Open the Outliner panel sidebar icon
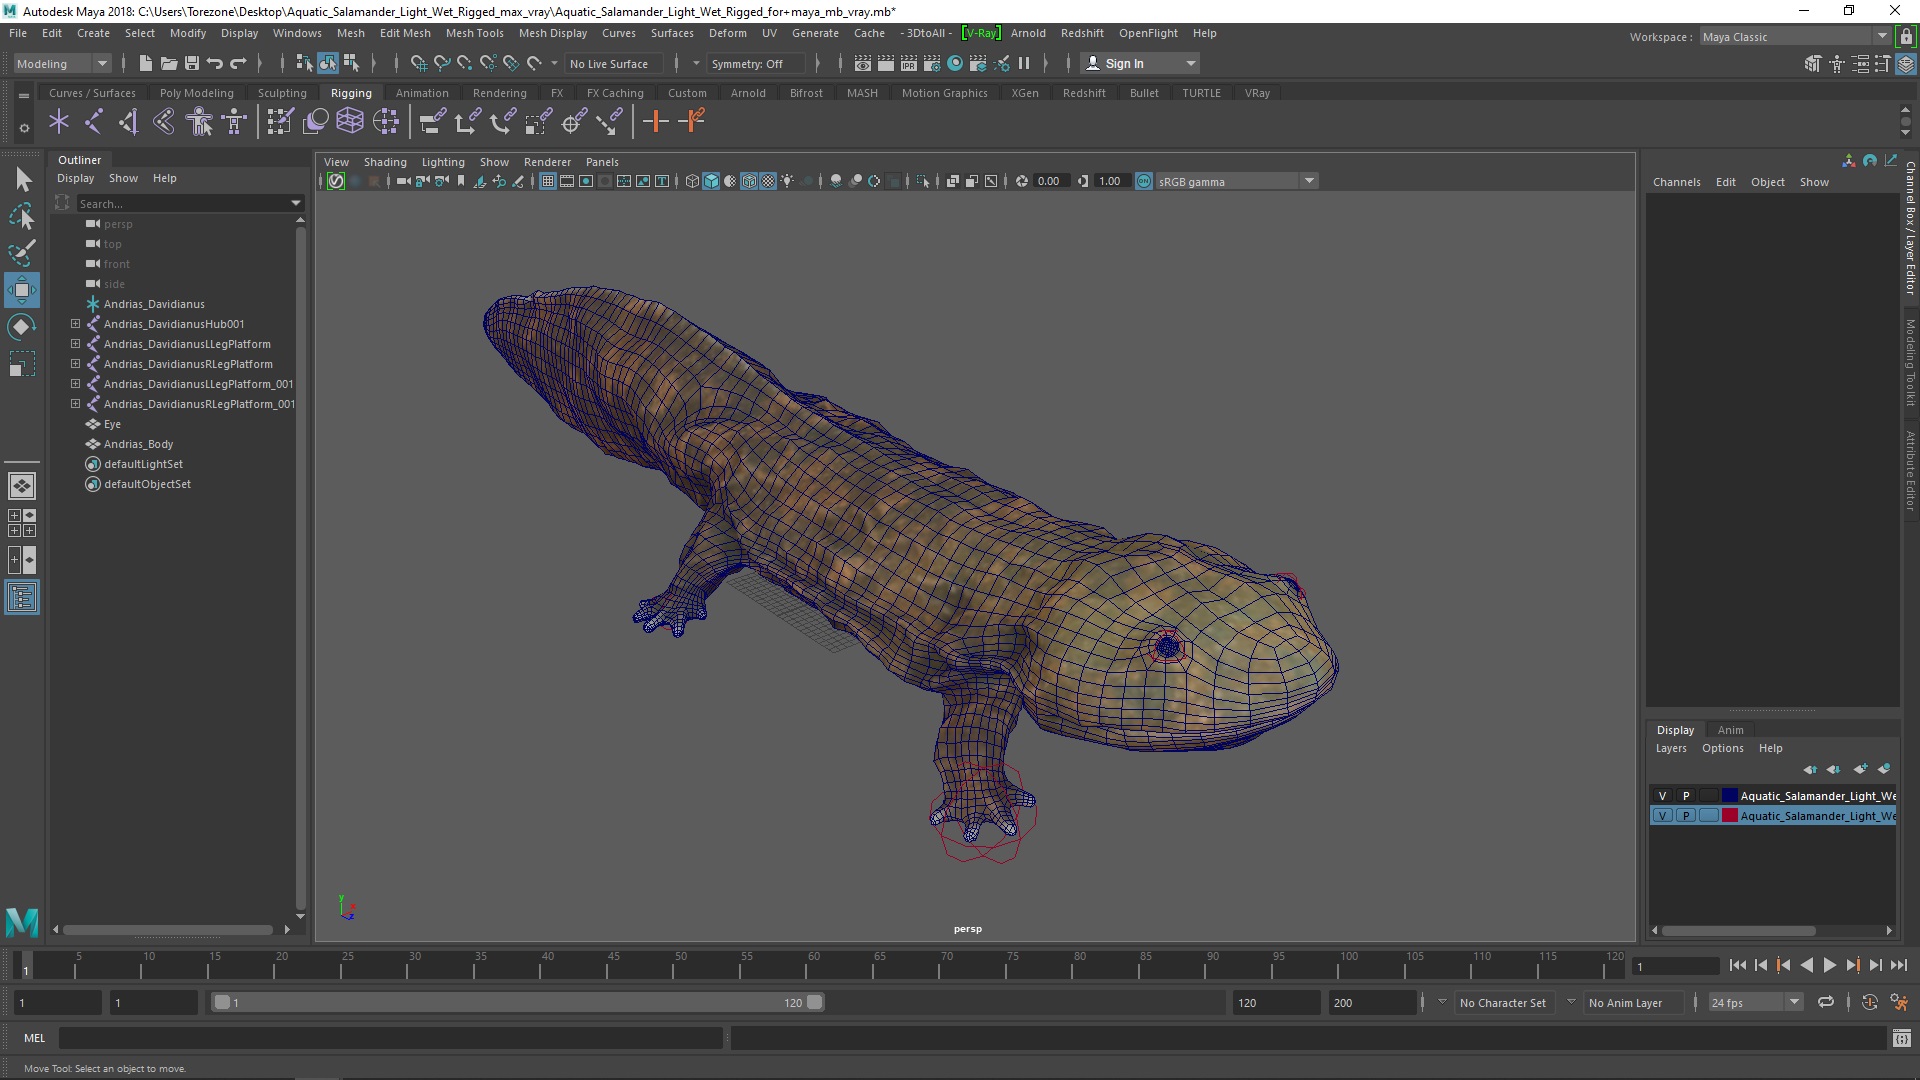Viewport: 1920px width, 1080px height. pos(22,598)
